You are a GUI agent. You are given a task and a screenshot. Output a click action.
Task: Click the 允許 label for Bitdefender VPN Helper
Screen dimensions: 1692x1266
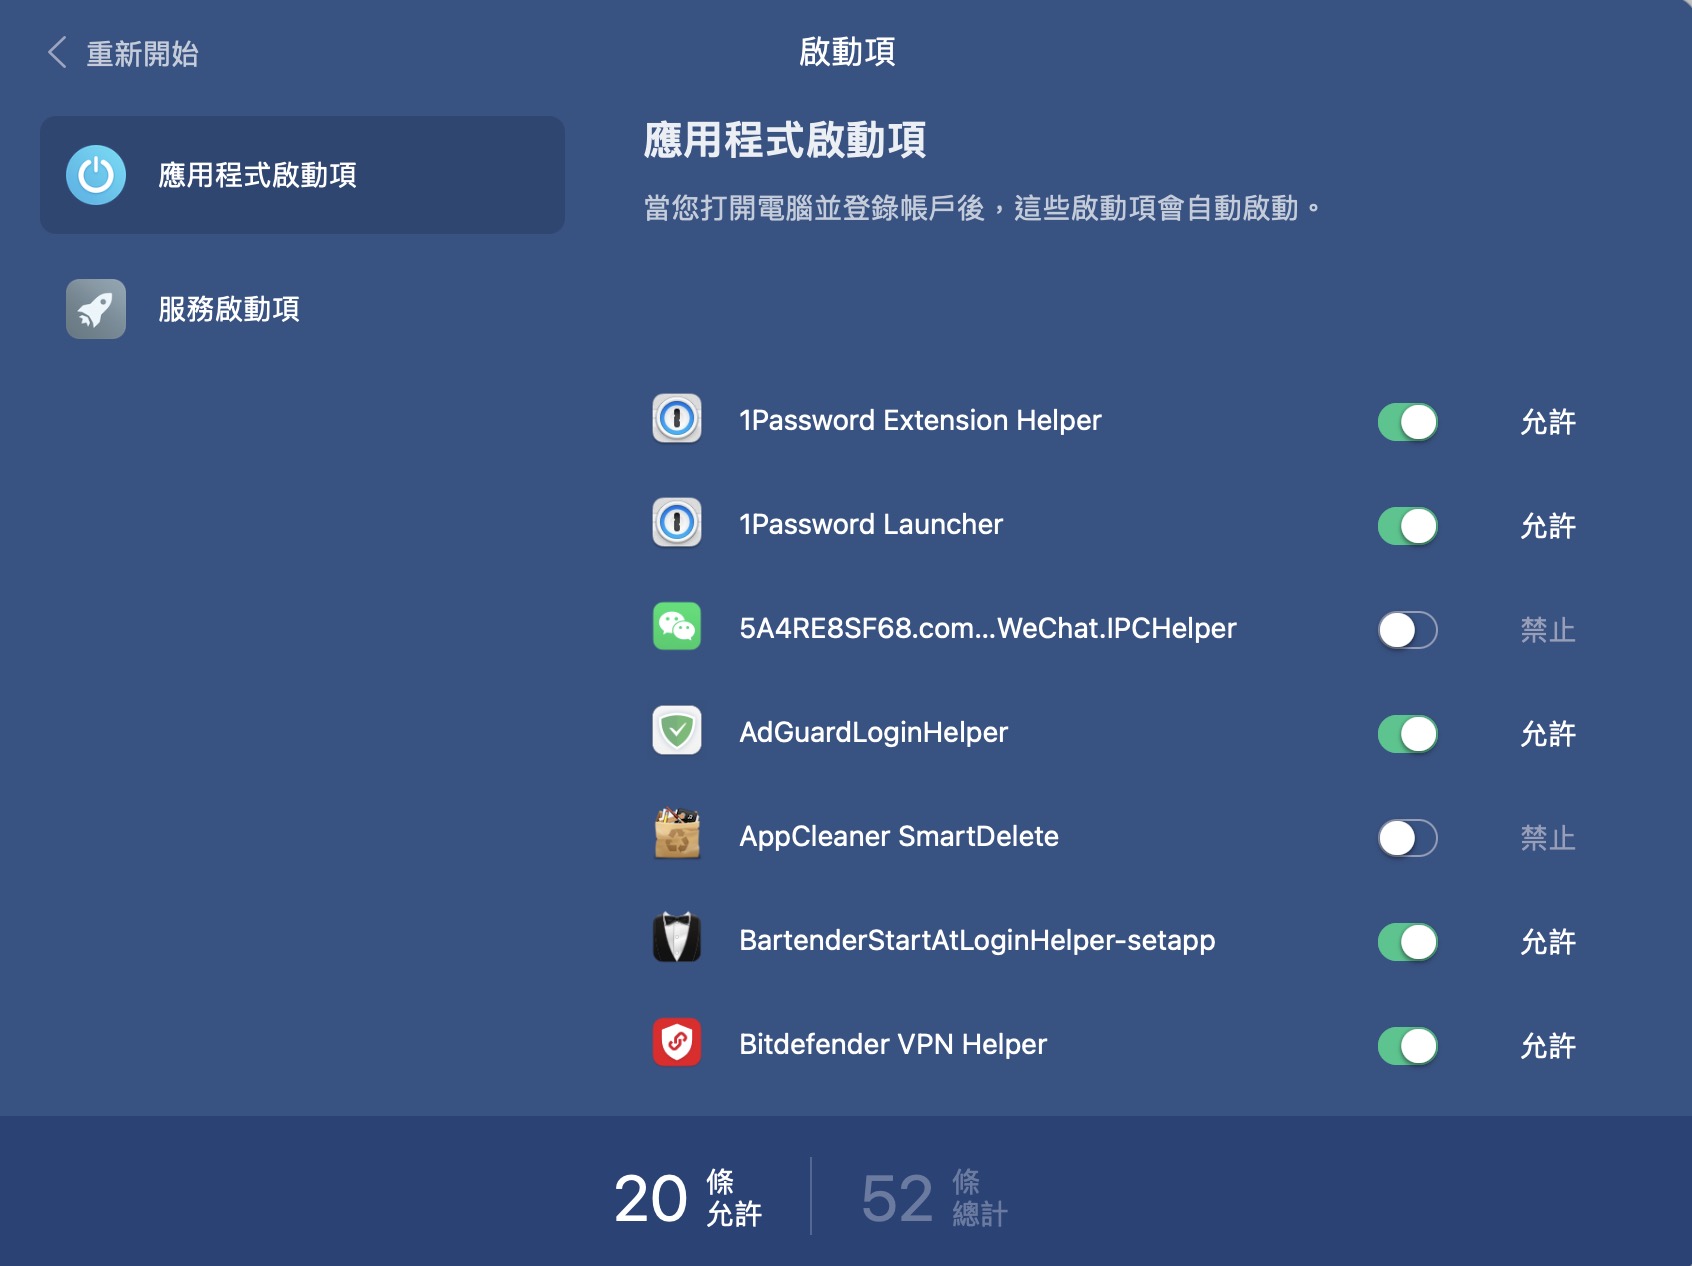pyautogui.click(x=1548, y=1046)
